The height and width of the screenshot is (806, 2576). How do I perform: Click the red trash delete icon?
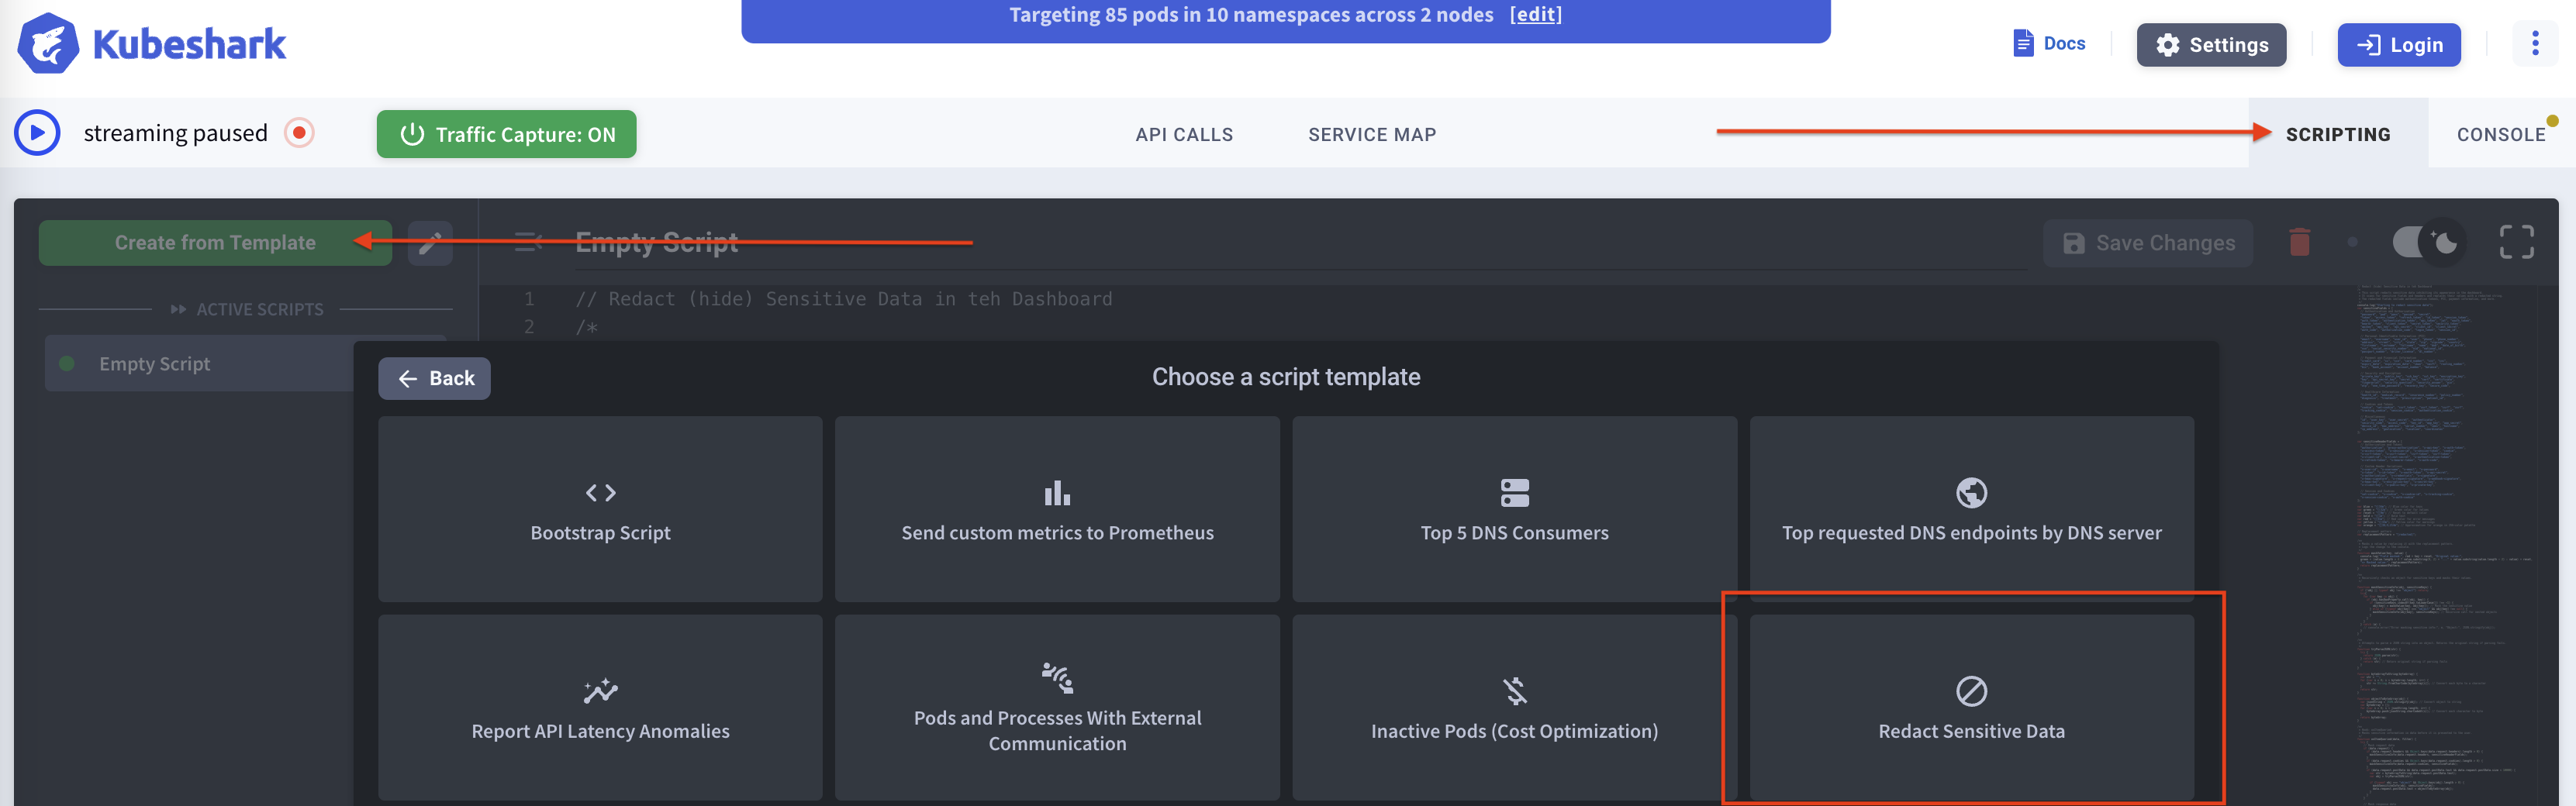point(2299,243)
